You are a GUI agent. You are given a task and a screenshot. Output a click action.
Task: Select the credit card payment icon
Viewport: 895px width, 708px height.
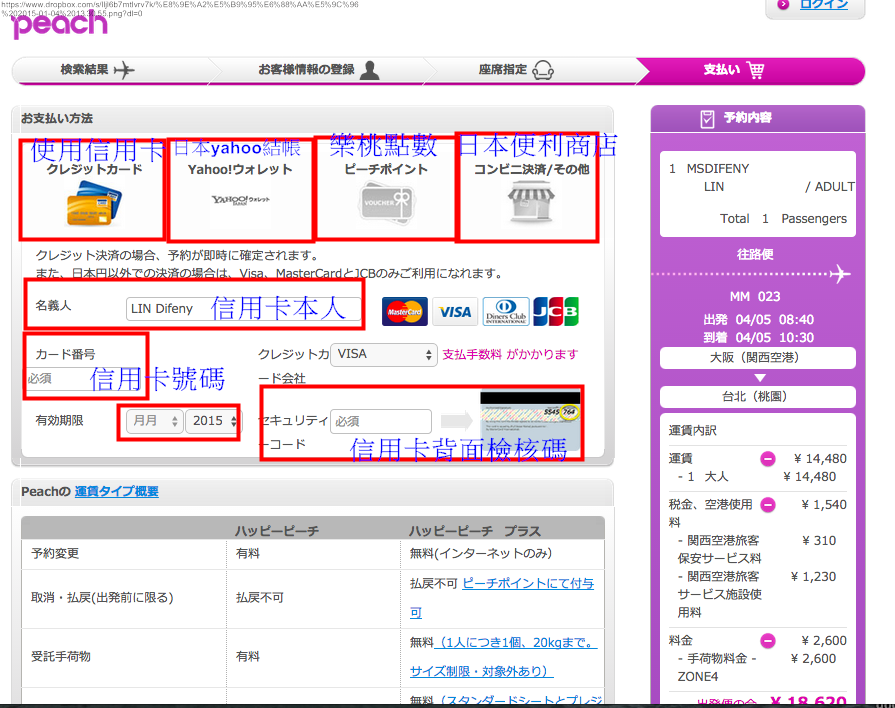(x=94, y=203)
